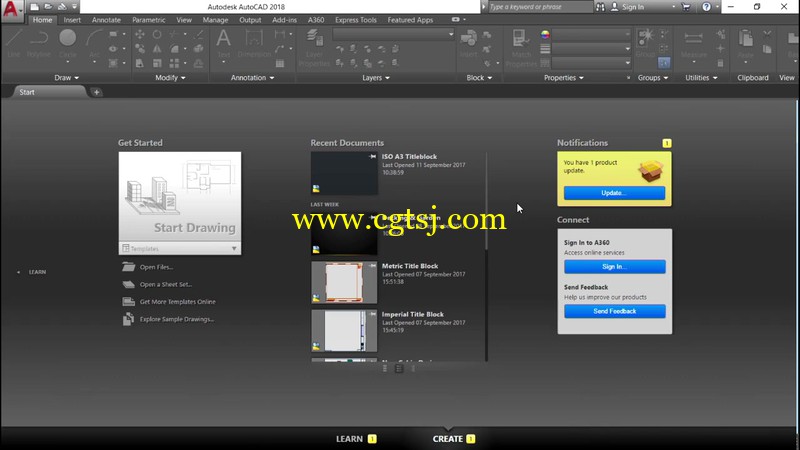Expand the Block panel dropdown
Image resolution: width=800 pixels, height=450 pixels.
click(x=479, y=78)
